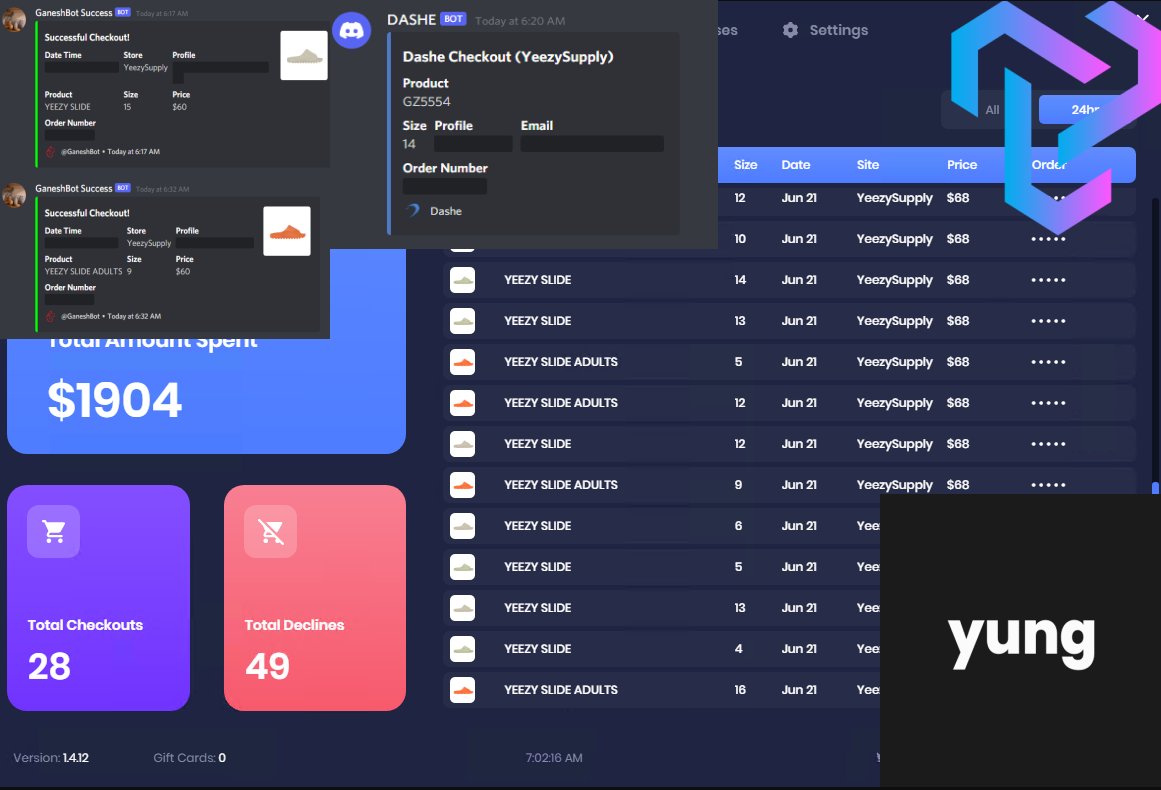Screen dimensions: 1161x790
Task: Open the Settings gear icon
Action: [x=790, y=30]
